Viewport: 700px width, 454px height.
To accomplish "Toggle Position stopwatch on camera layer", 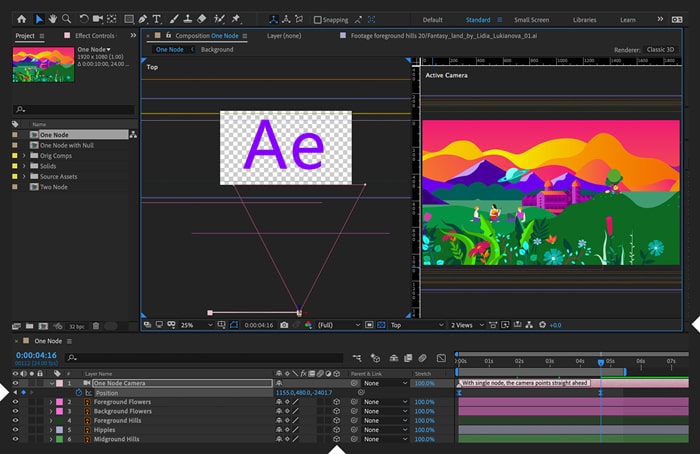I will point(79,392).
